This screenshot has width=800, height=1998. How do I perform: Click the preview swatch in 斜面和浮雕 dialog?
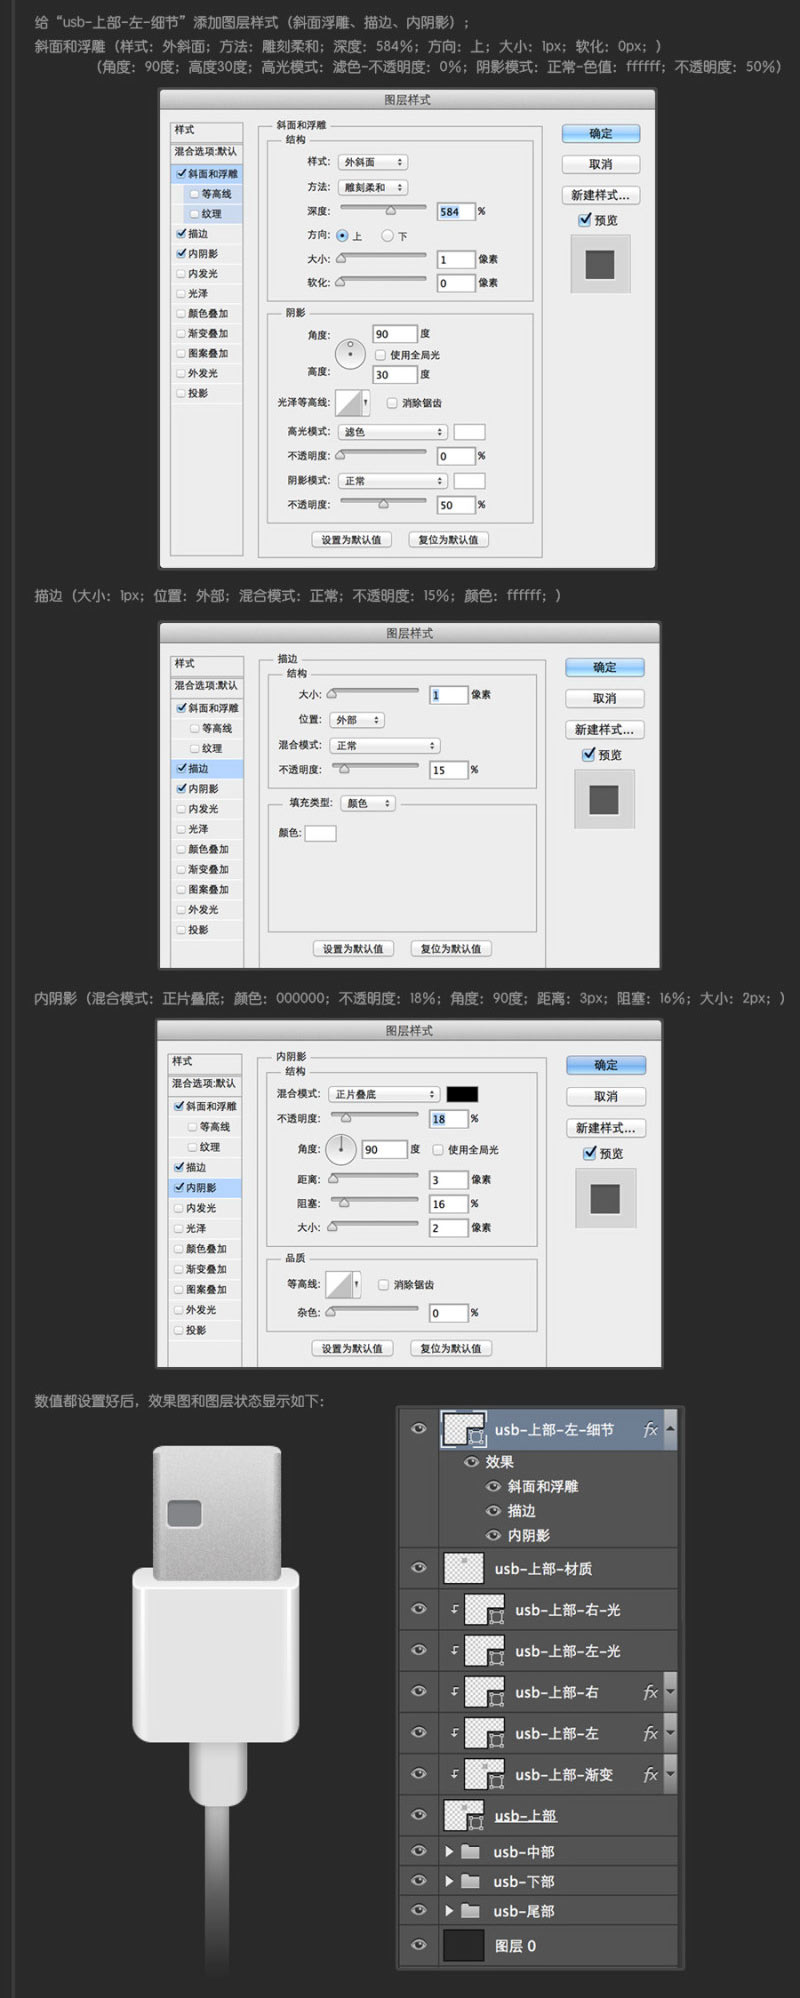pyautogui.click(x=600, y=264)
